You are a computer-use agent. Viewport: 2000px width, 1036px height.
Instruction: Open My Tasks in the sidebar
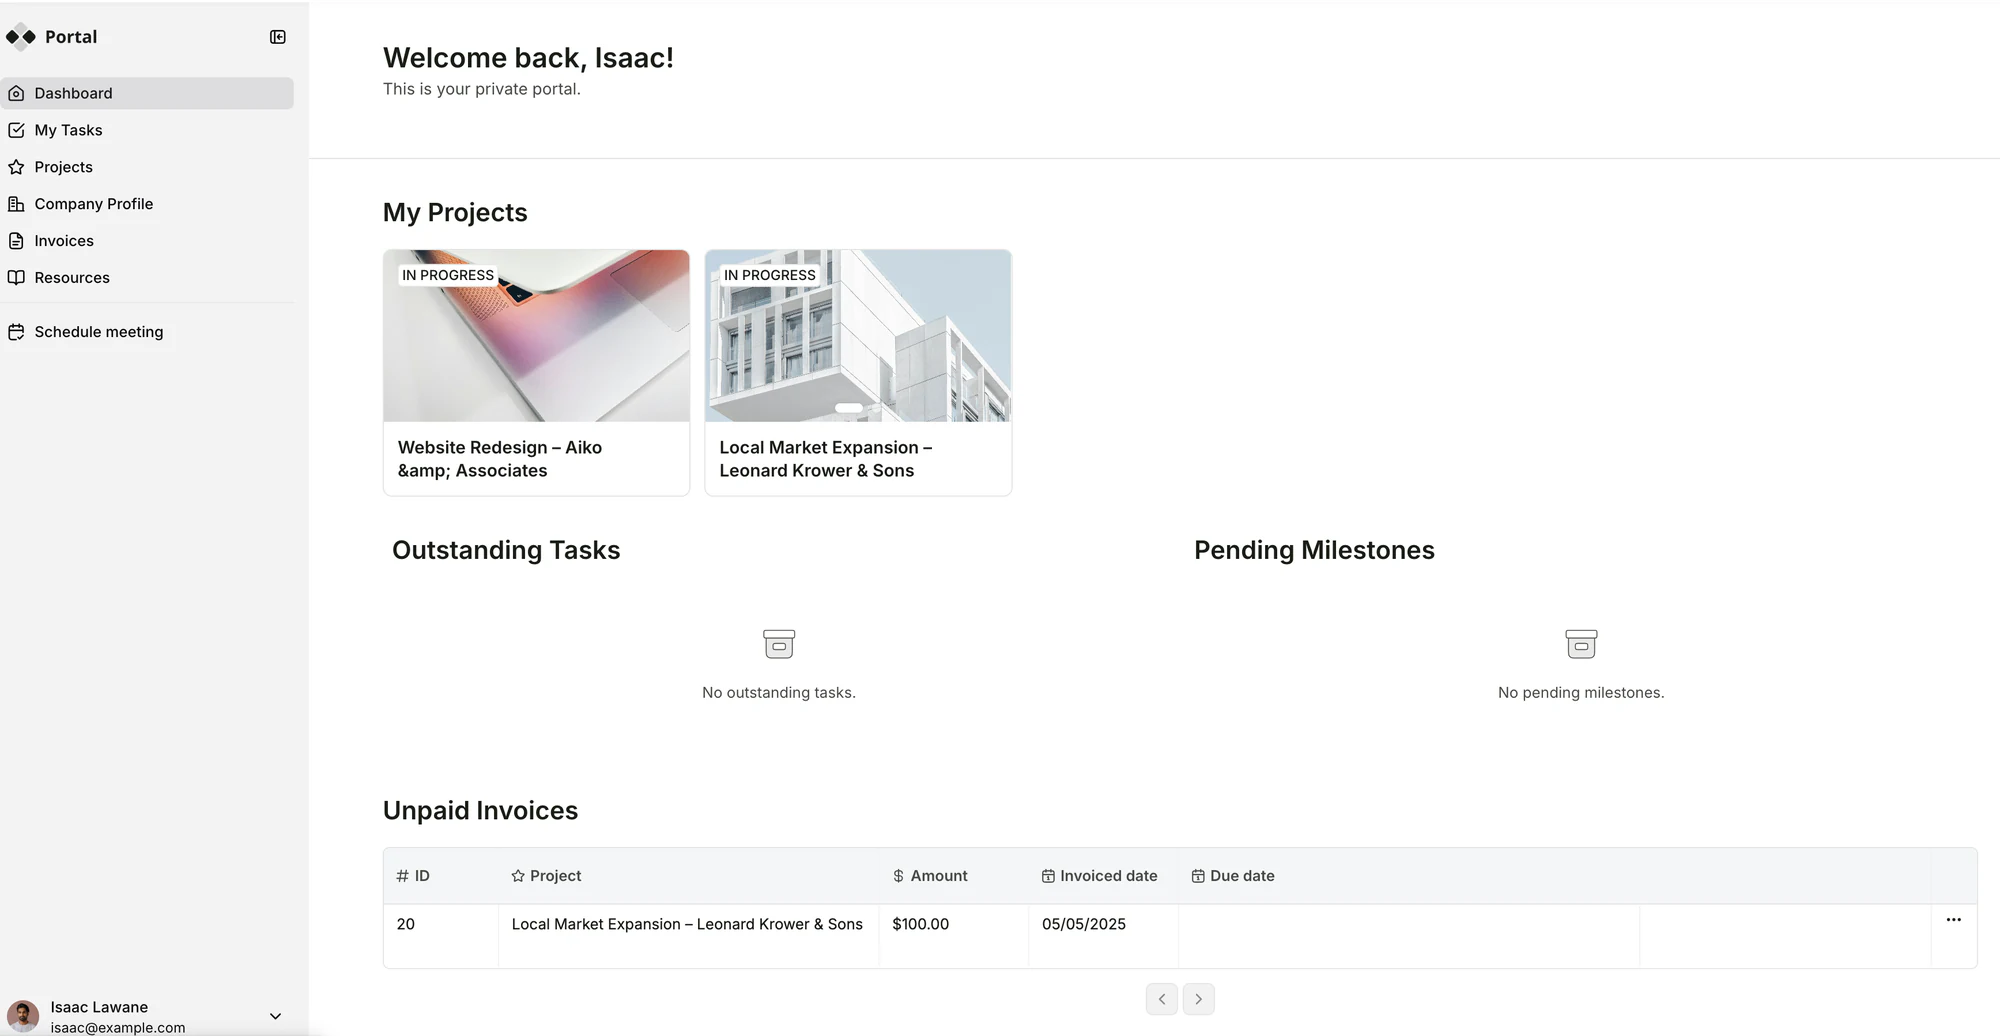point(147,130)
